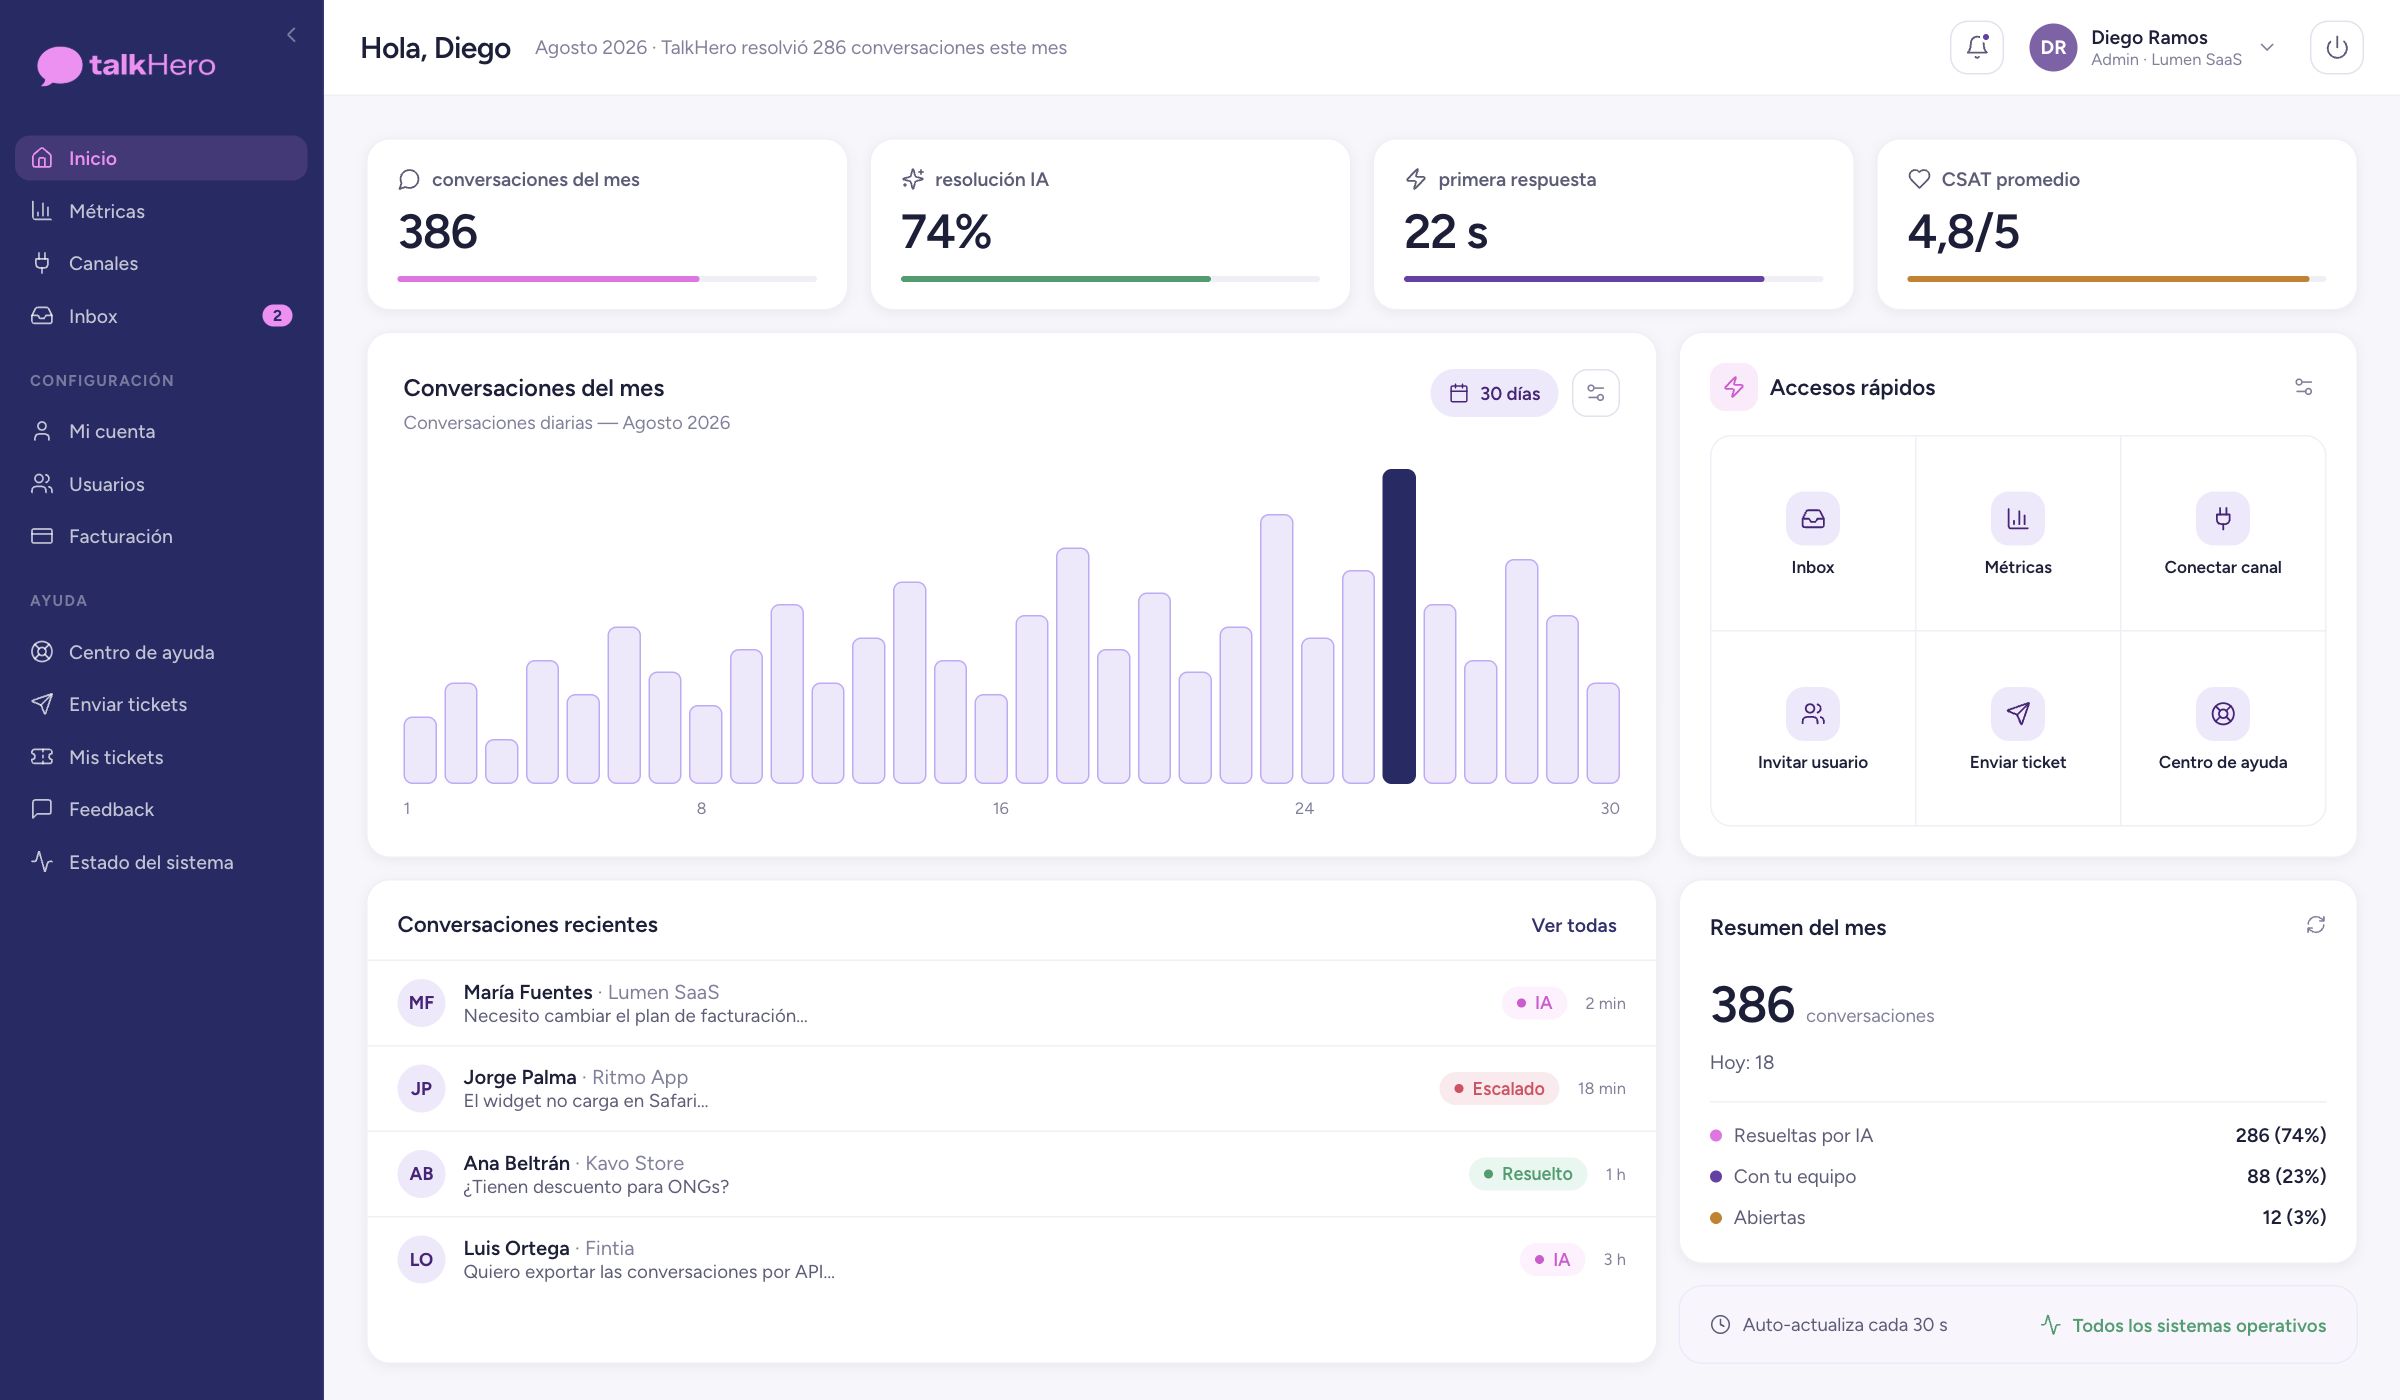Viewport: 2400px width, 1400px height.
Task: Click the Inbox quick access tile
Action: (1812, 533)
